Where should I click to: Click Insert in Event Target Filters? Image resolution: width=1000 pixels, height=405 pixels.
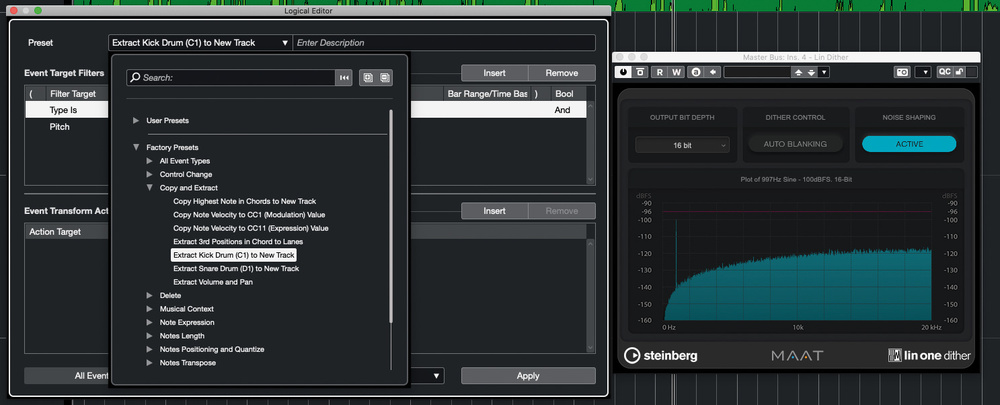point(494,73)
